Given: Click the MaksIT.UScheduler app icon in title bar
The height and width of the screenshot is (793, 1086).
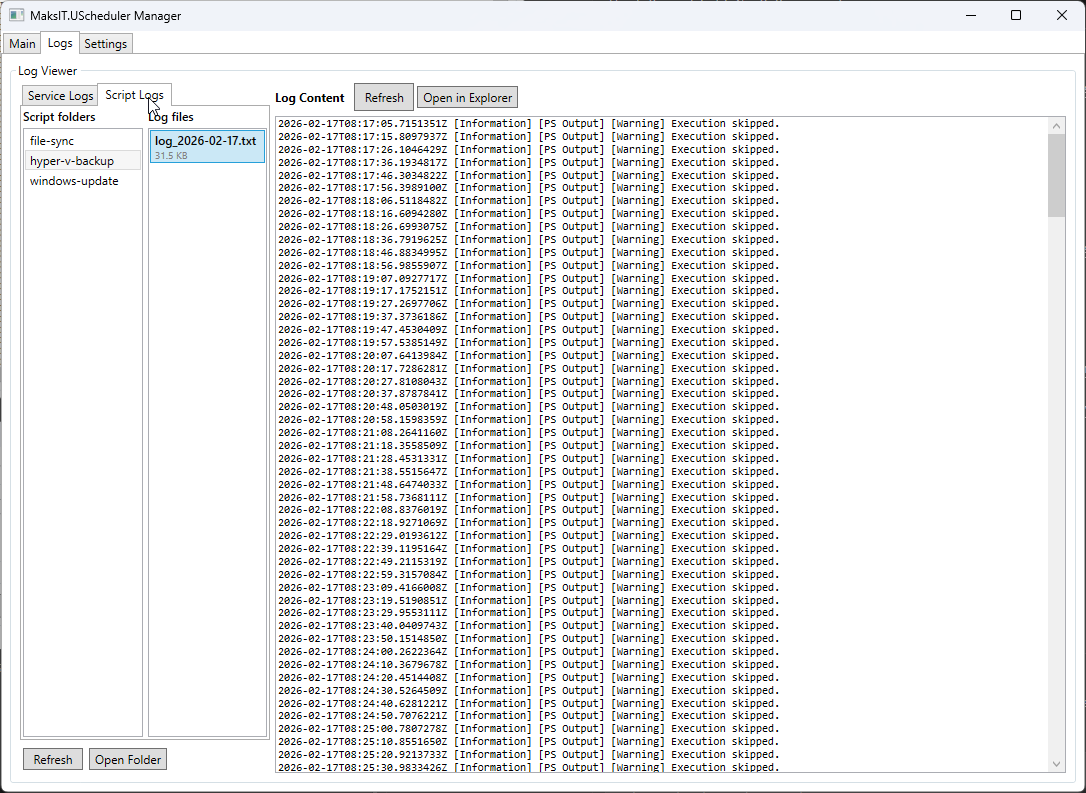Looking at the screenshot, I should tap(16, 16).
